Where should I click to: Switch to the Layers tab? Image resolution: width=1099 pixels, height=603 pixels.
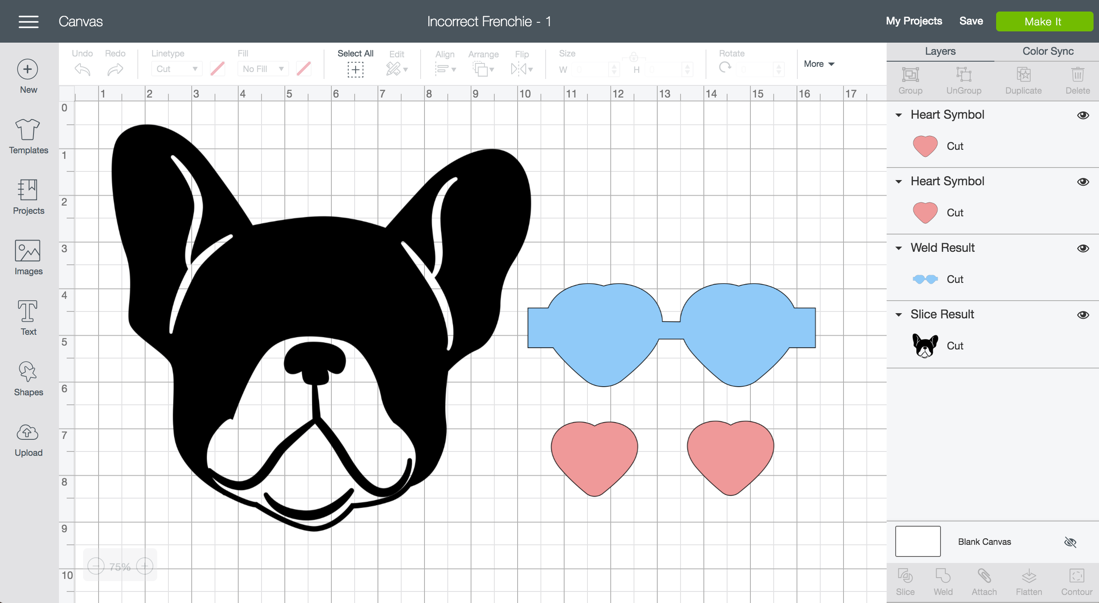[x=940, y=51]
